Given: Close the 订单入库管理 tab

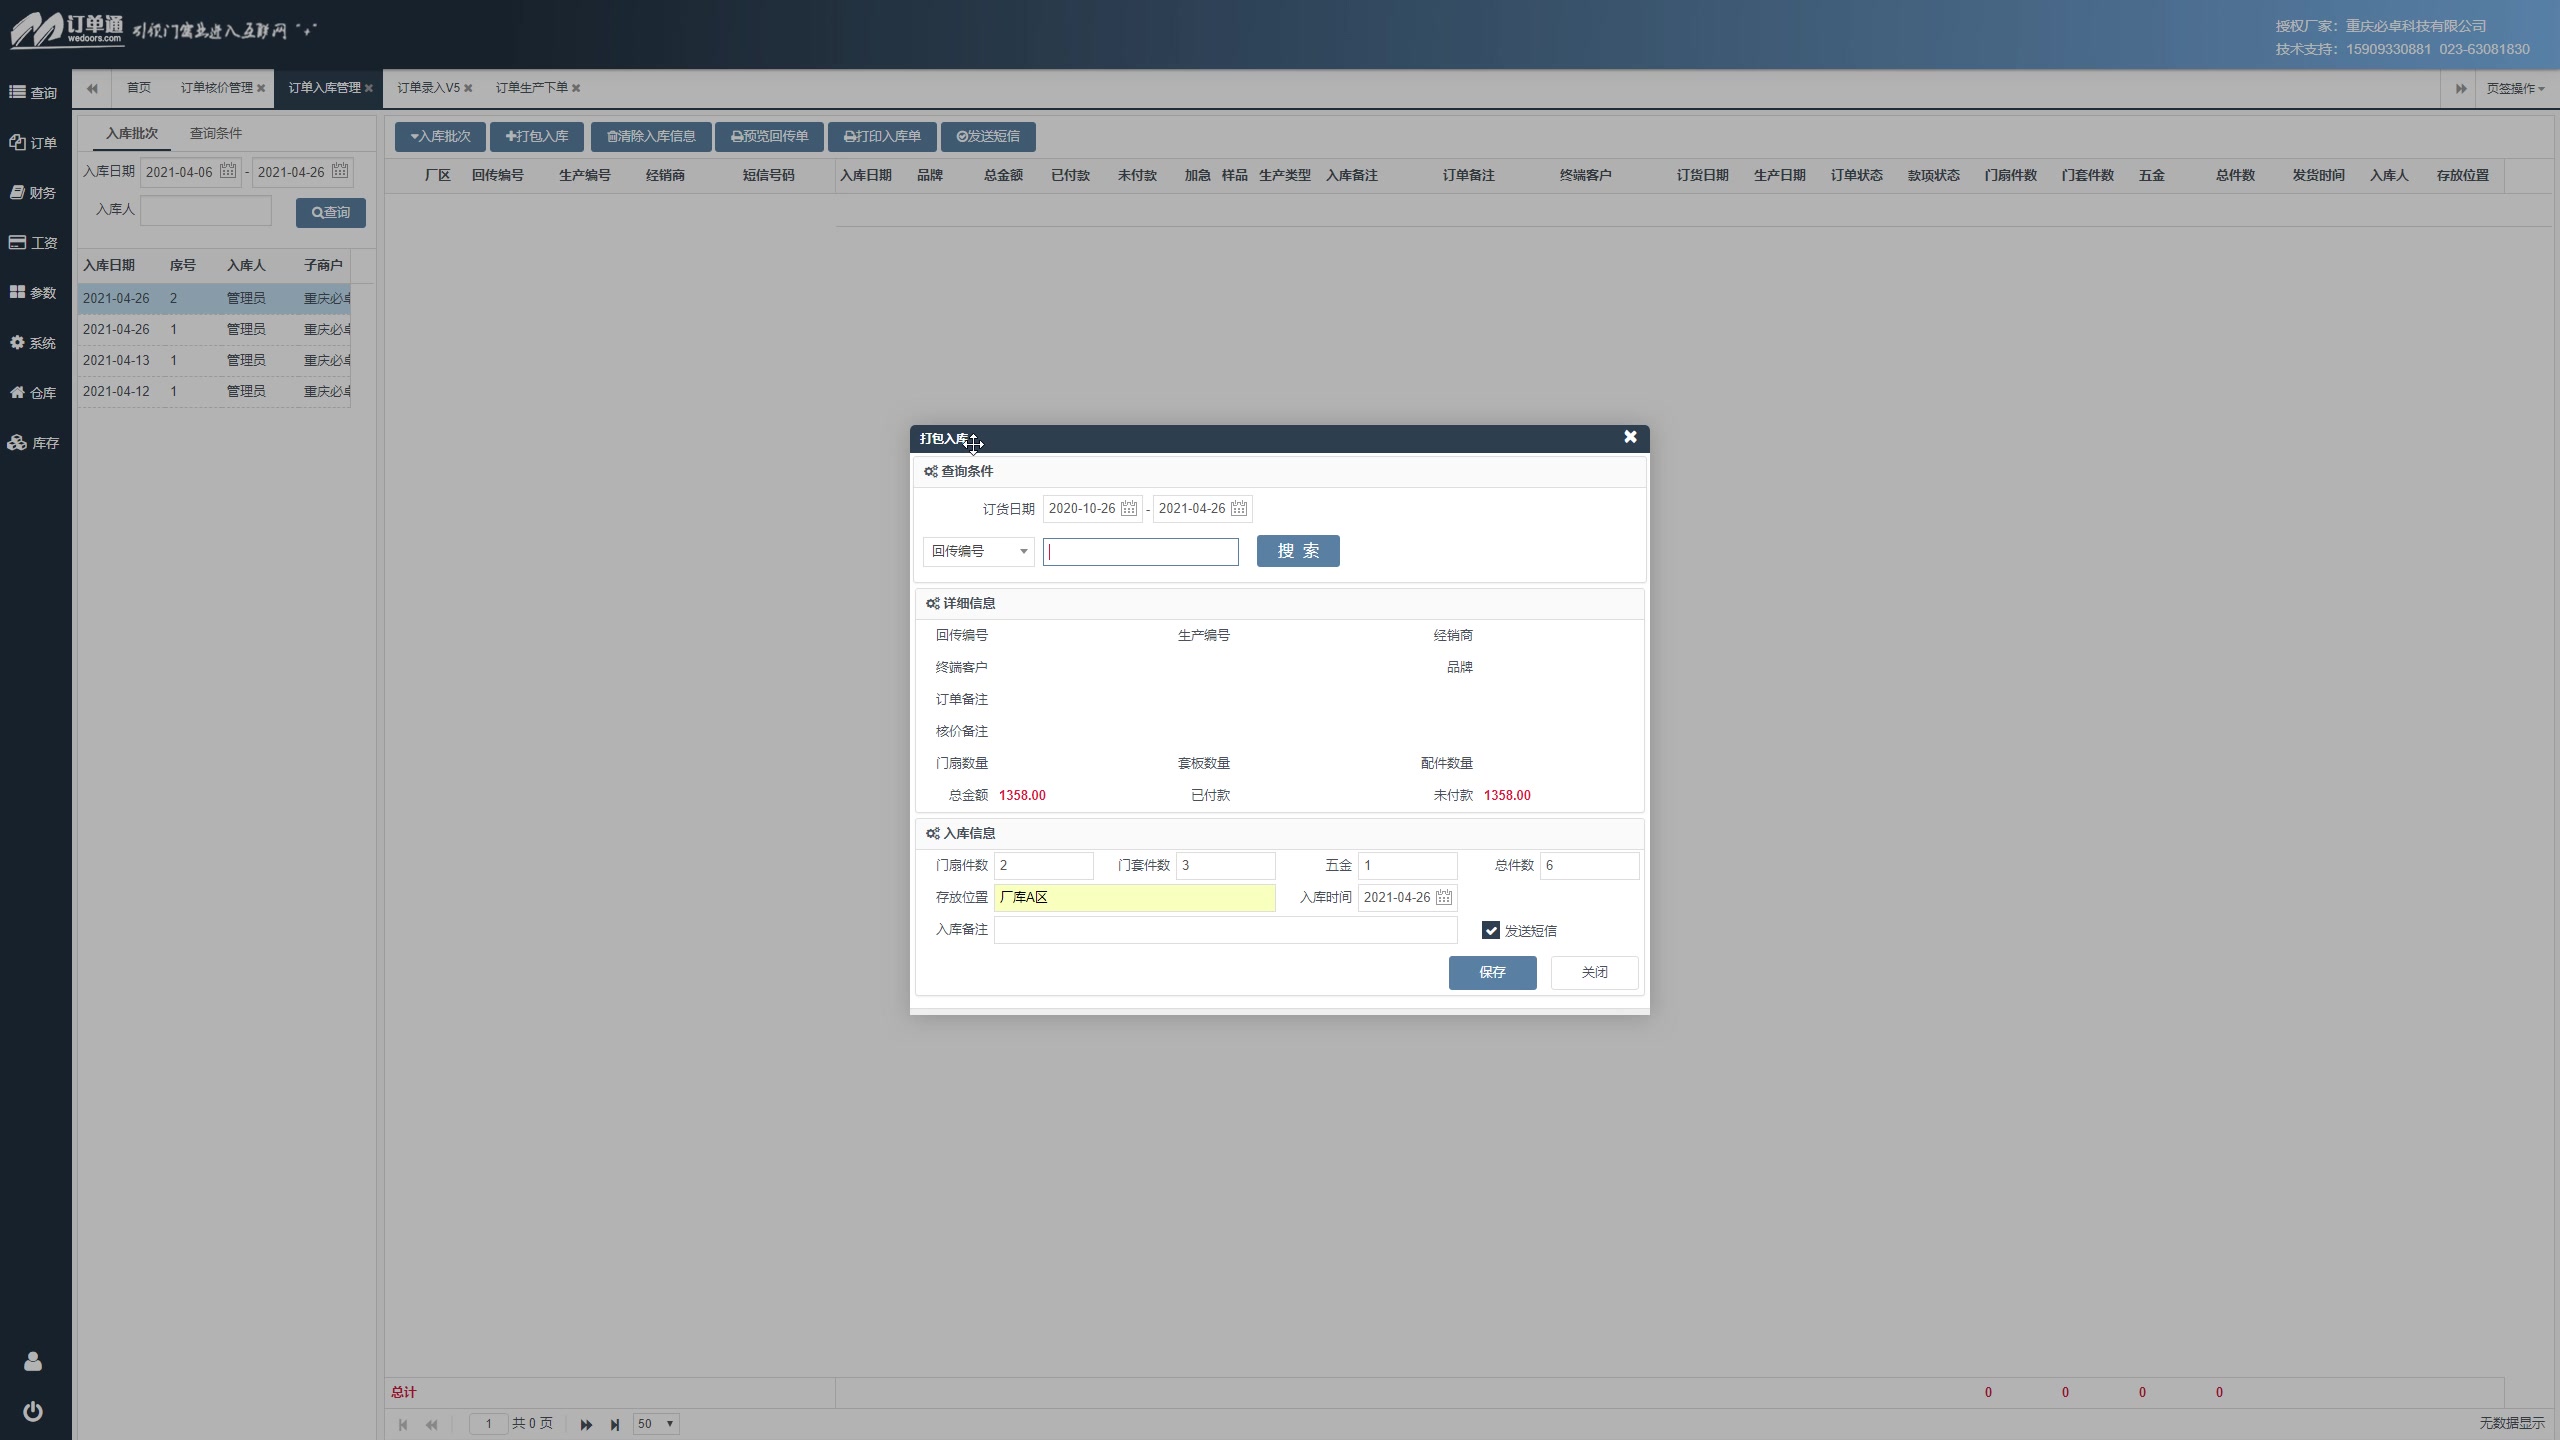Looking at the screenshot, I should coord(369,88).
